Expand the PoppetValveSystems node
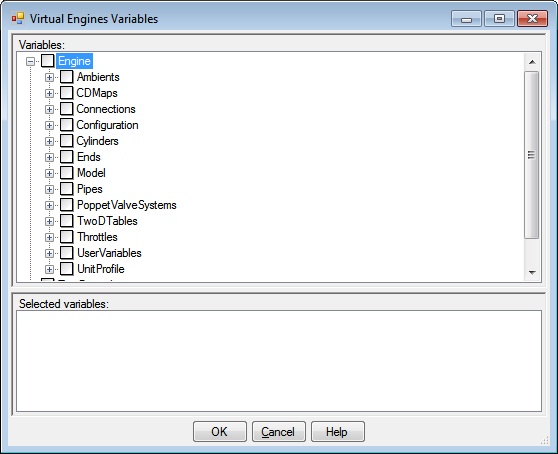Viewport: 558px width, 454px height. coord(49,205)
